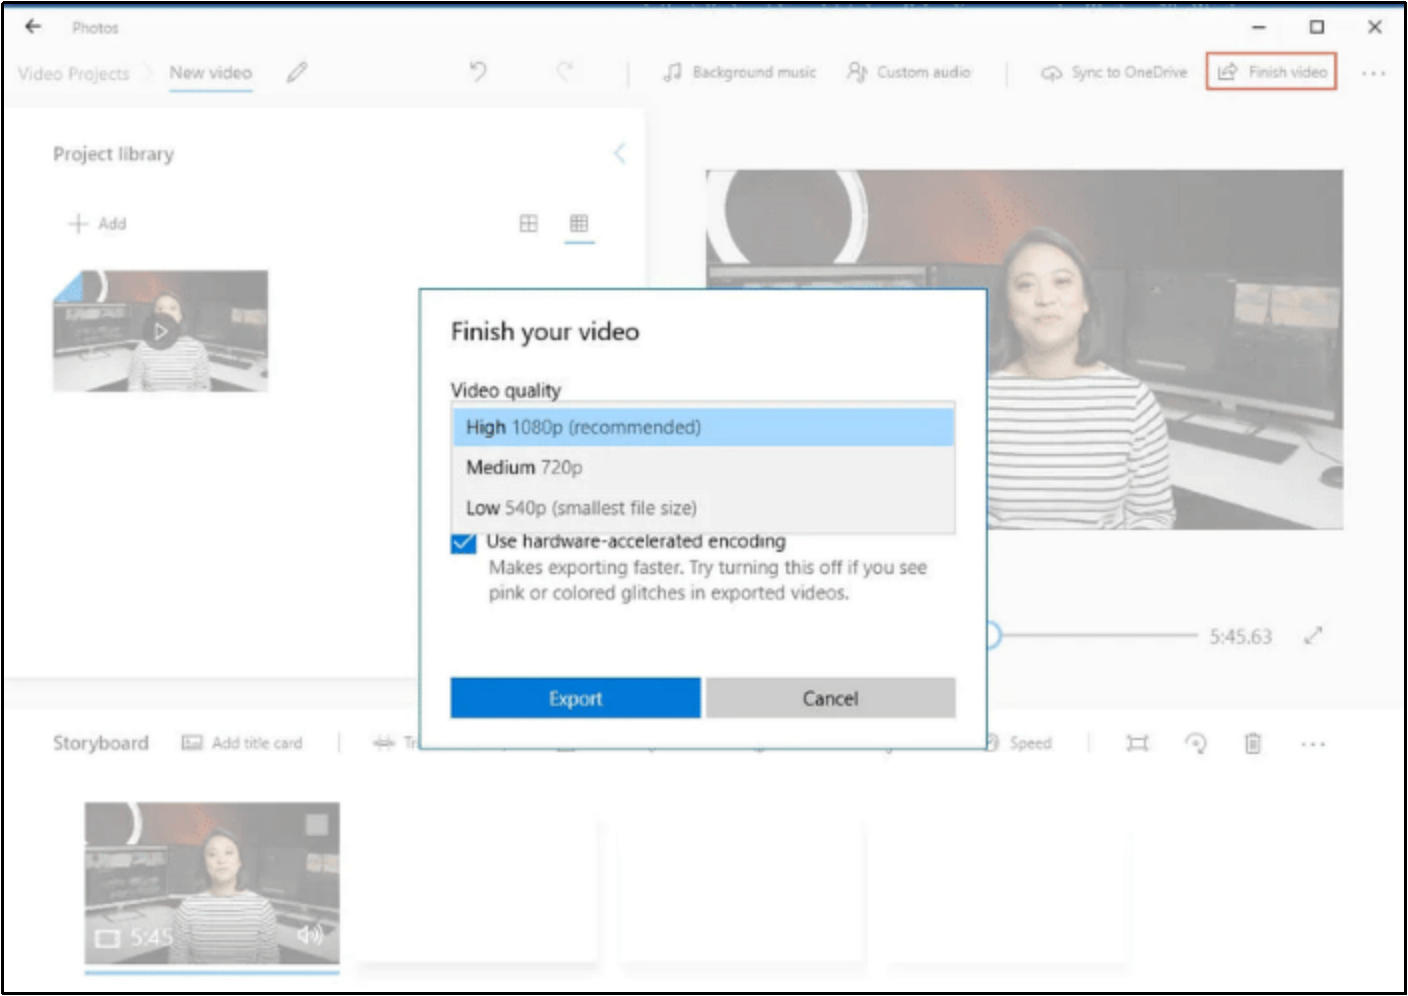Minimize the Photos window
This screenshot has width=1408, height=996.
tap(1259, 28)
